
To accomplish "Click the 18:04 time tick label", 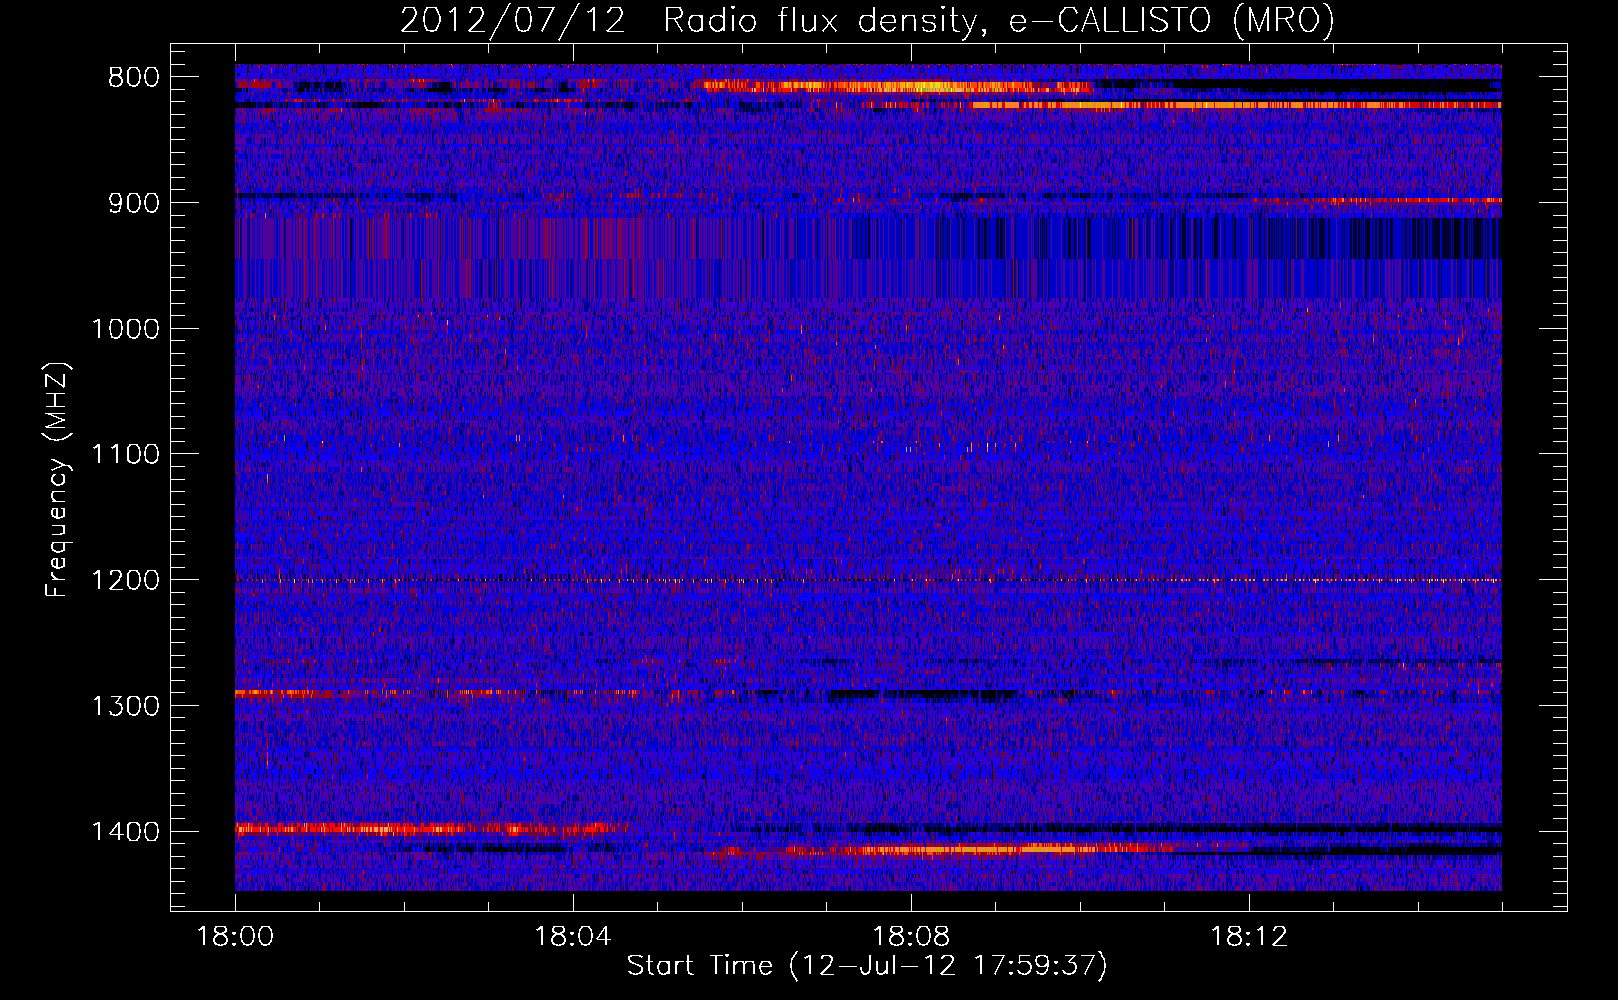I will 573,937.
